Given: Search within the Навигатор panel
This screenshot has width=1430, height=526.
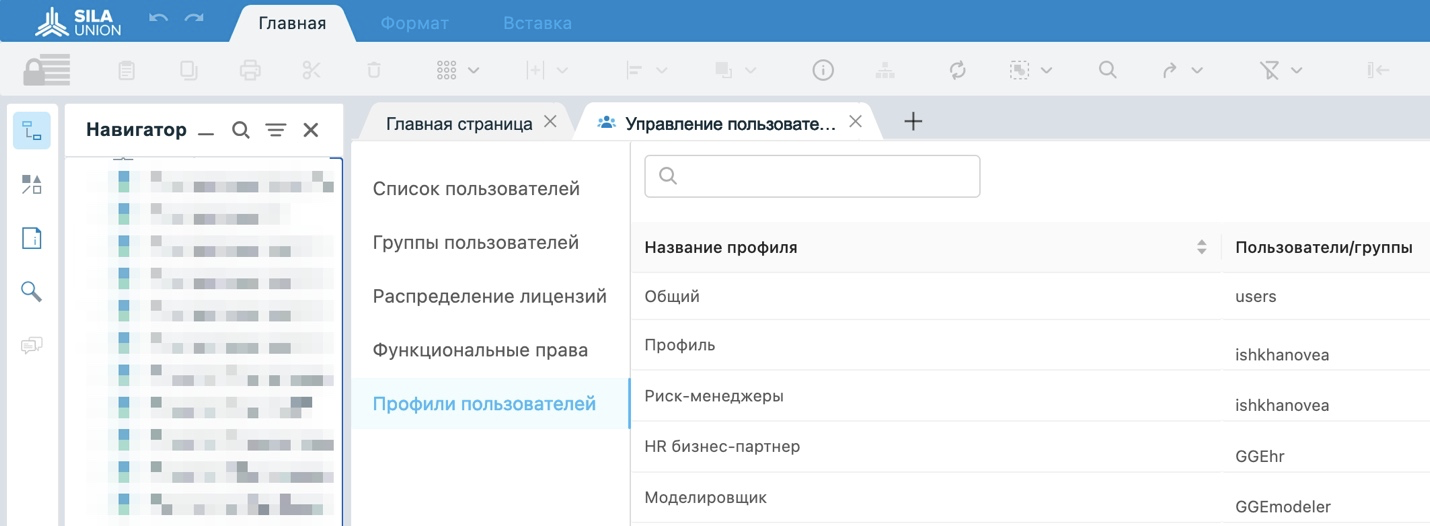Looking at the screenshot, I should pos(241,130).
